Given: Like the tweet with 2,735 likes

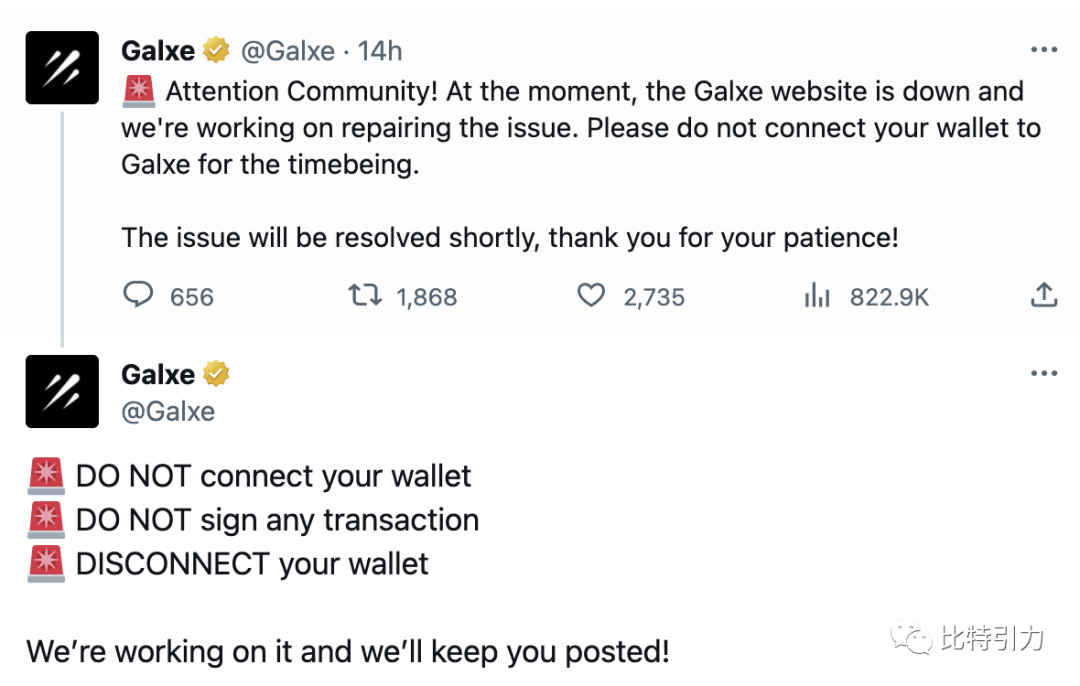Looking at the screenshot, I should coord(591,295).
